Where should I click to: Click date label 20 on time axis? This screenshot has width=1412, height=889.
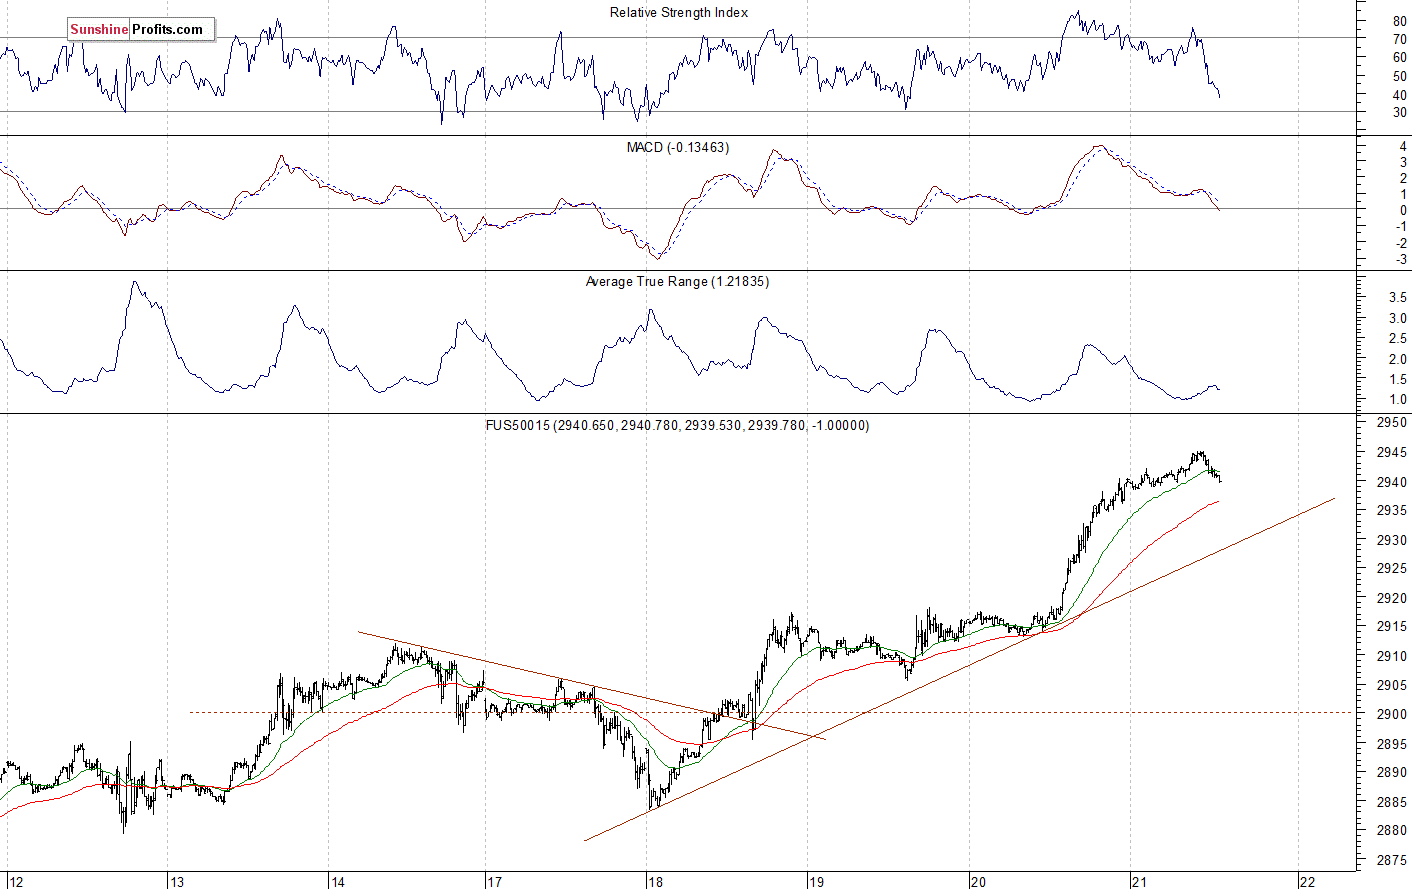click(x=977, y=881)
